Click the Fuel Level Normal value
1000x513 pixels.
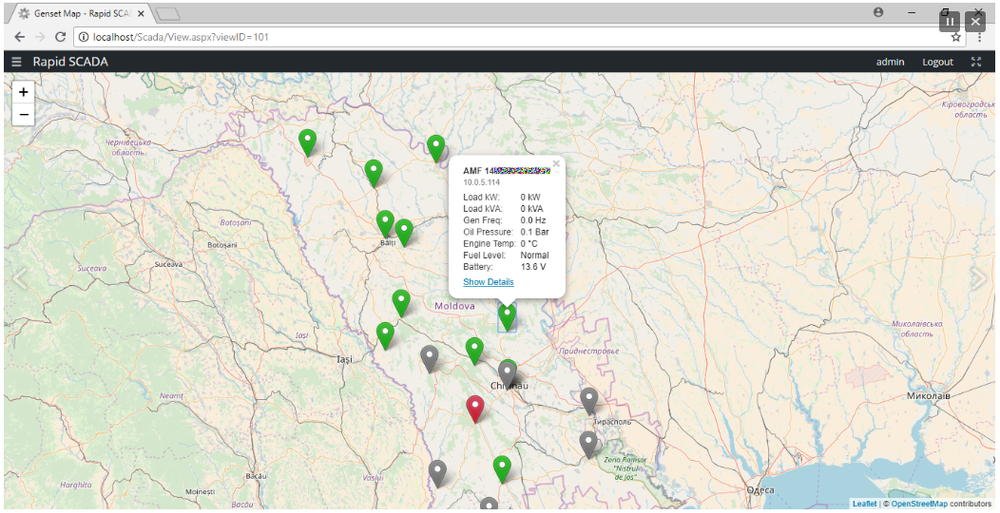(534, 255)
